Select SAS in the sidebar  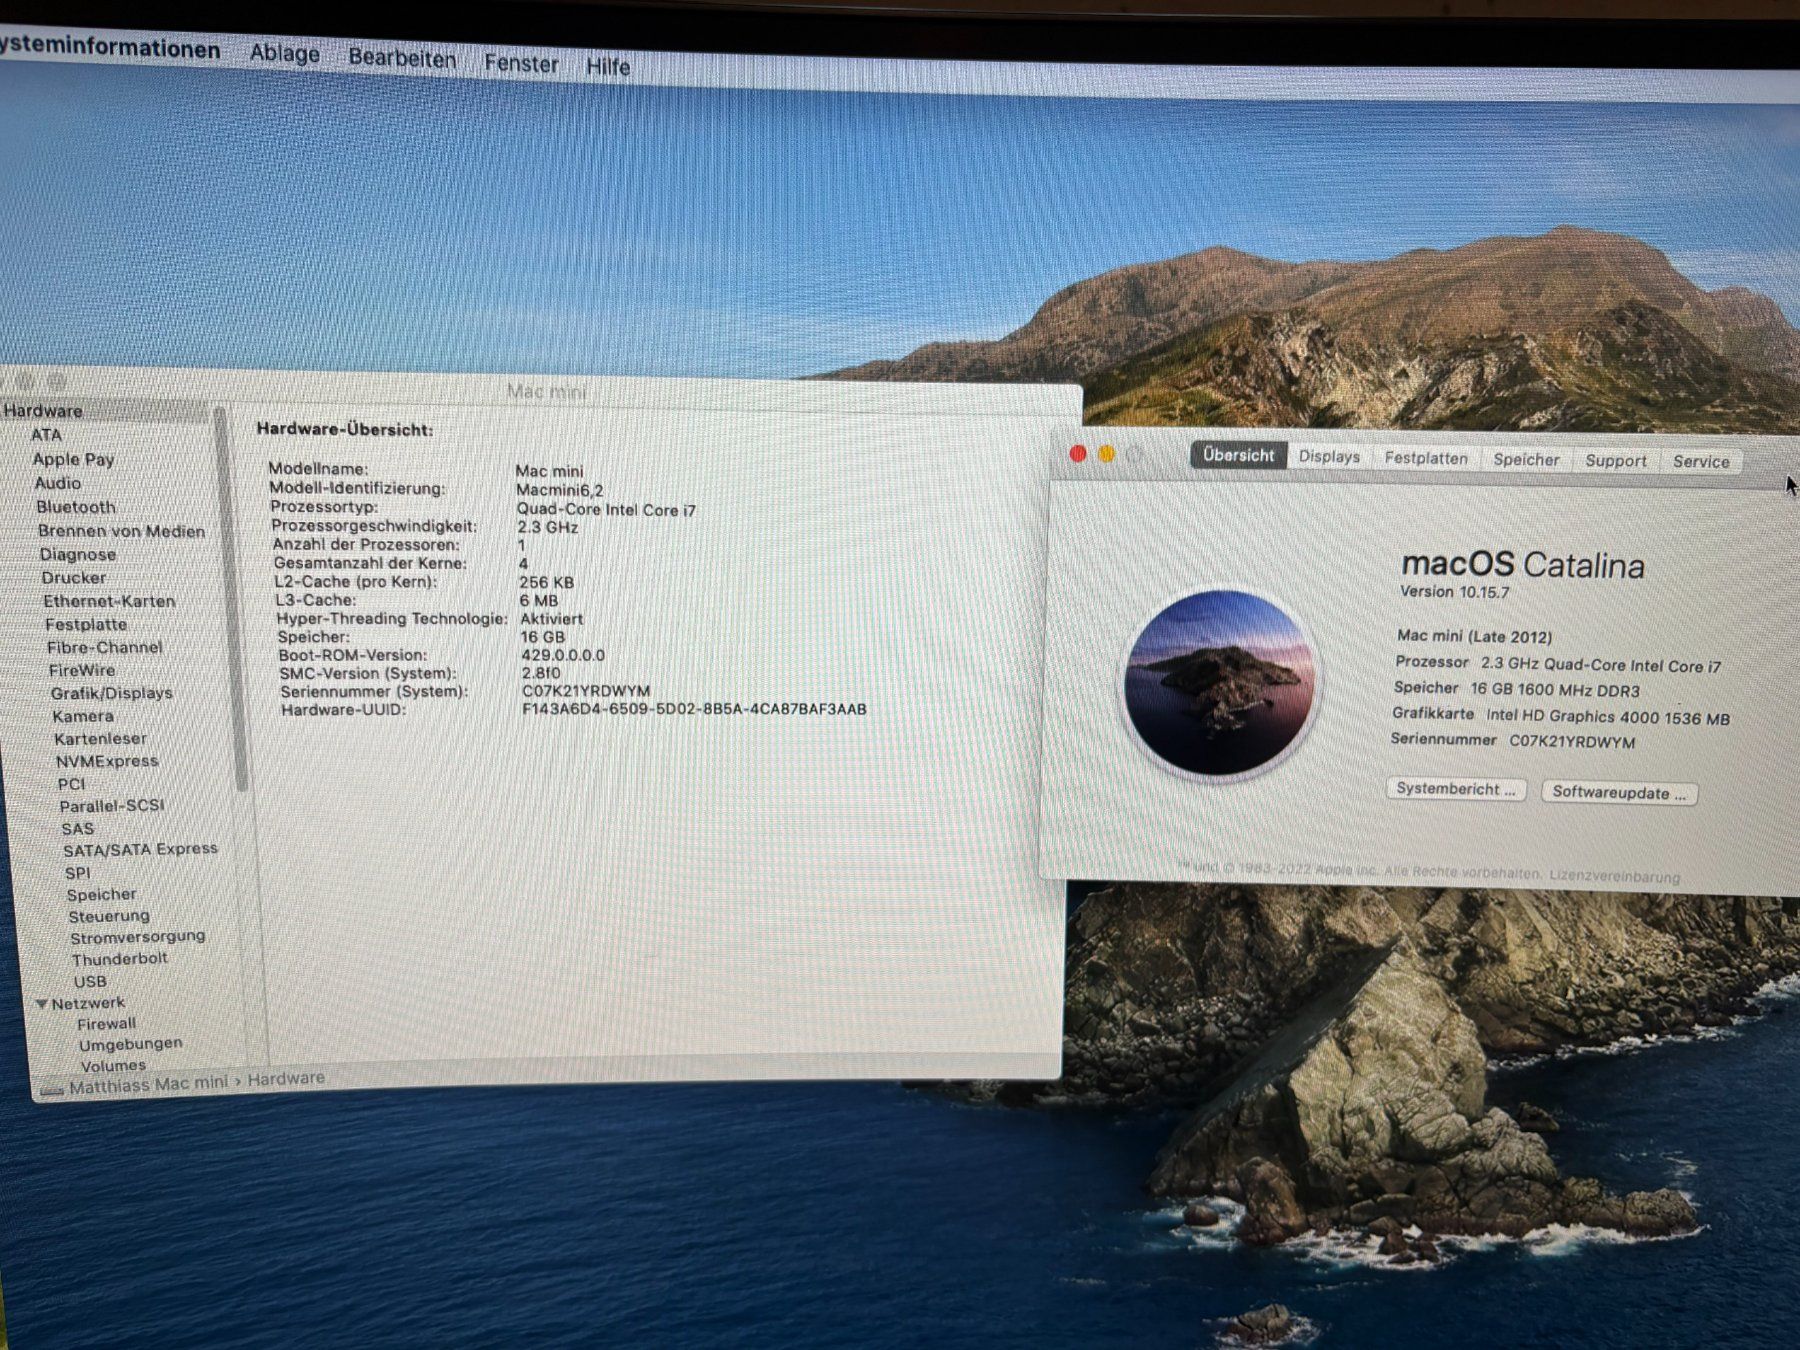[77, 829]
